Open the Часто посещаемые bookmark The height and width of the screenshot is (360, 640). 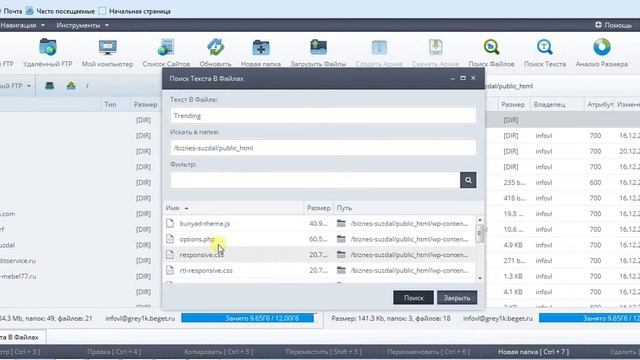(x=61, y=11)
